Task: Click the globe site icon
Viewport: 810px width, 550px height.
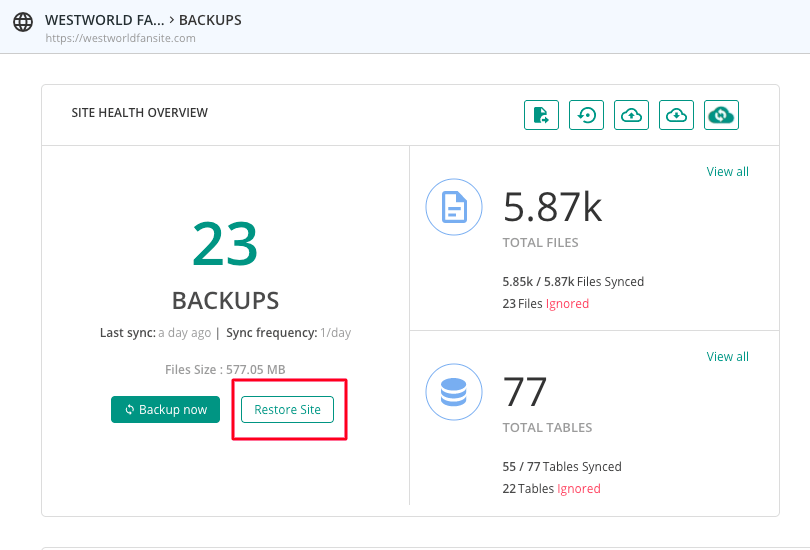Action: point(23,22)
